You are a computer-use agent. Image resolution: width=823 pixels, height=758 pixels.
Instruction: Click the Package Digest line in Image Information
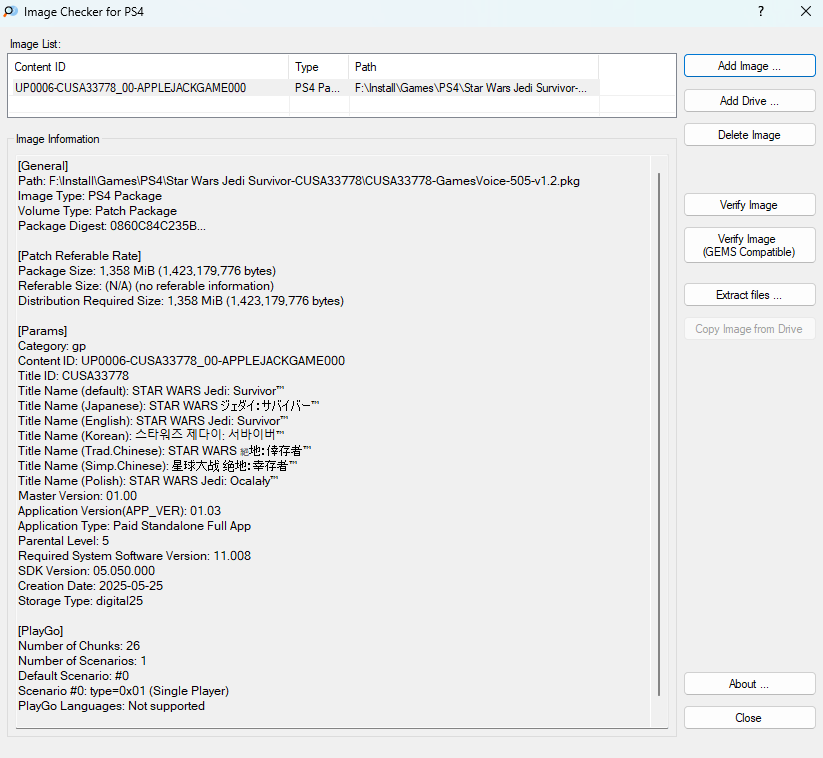point(112,226)
